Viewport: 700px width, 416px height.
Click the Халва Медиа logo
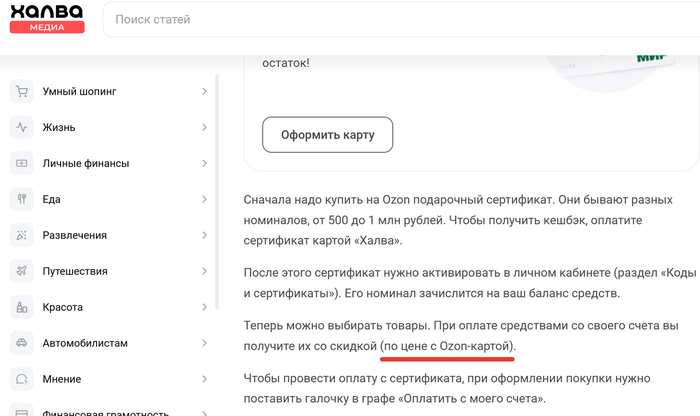click(47, 19)
